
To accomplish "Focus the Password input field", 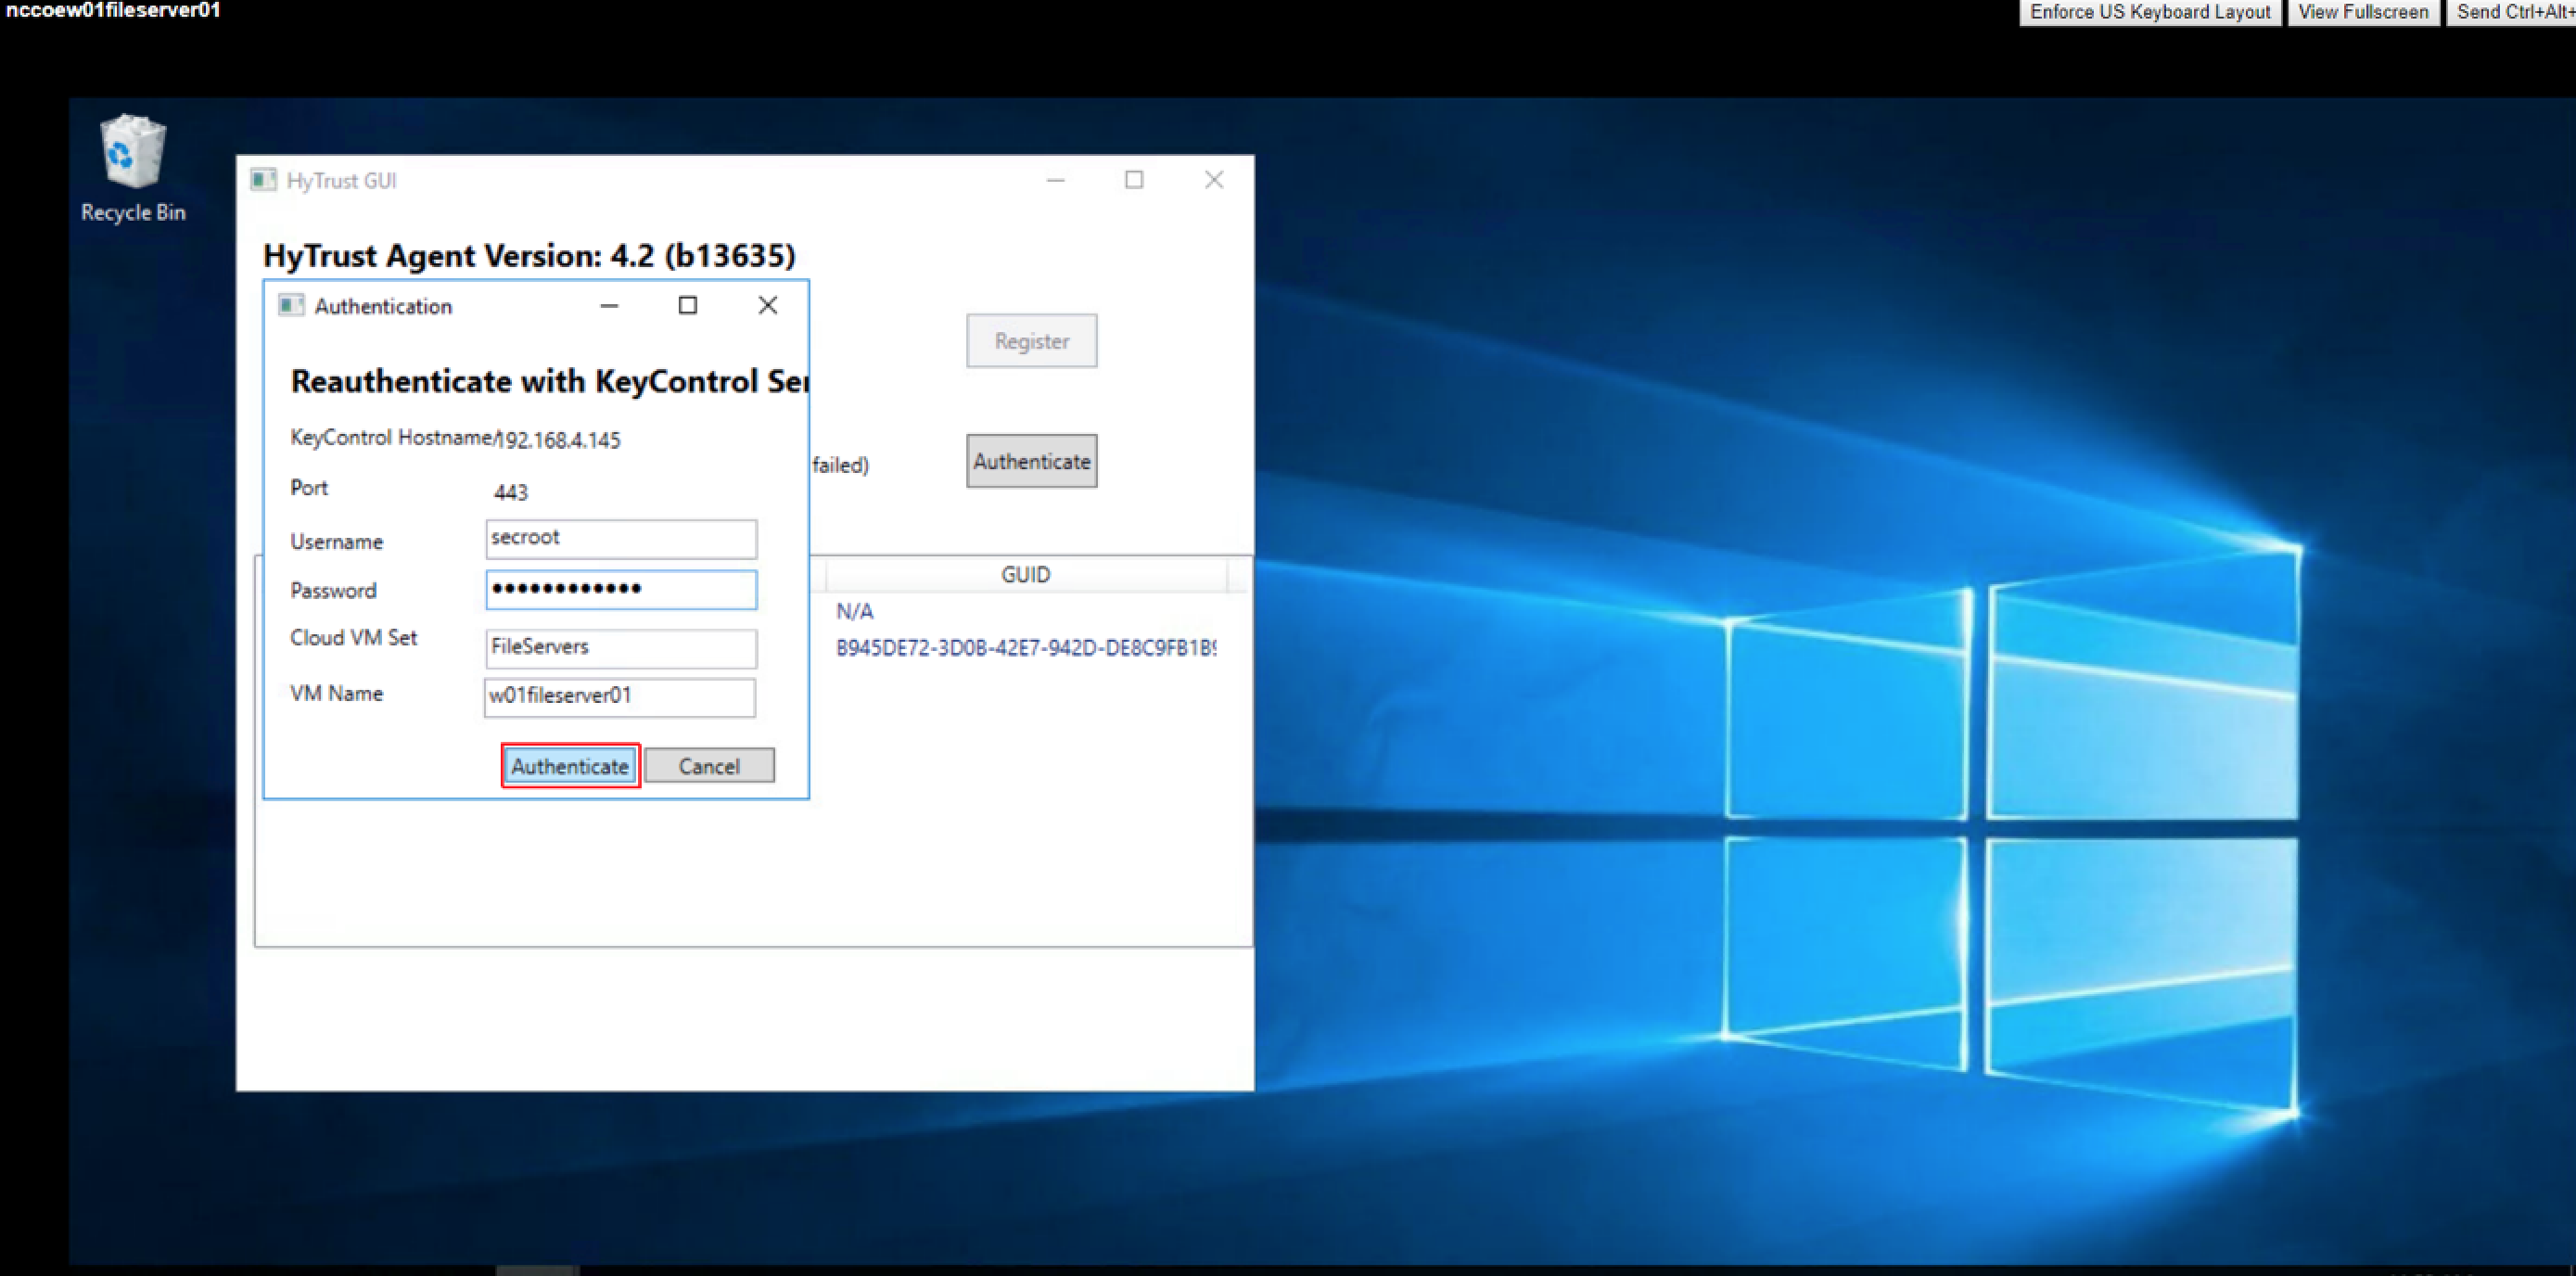I will pos(621,589).
